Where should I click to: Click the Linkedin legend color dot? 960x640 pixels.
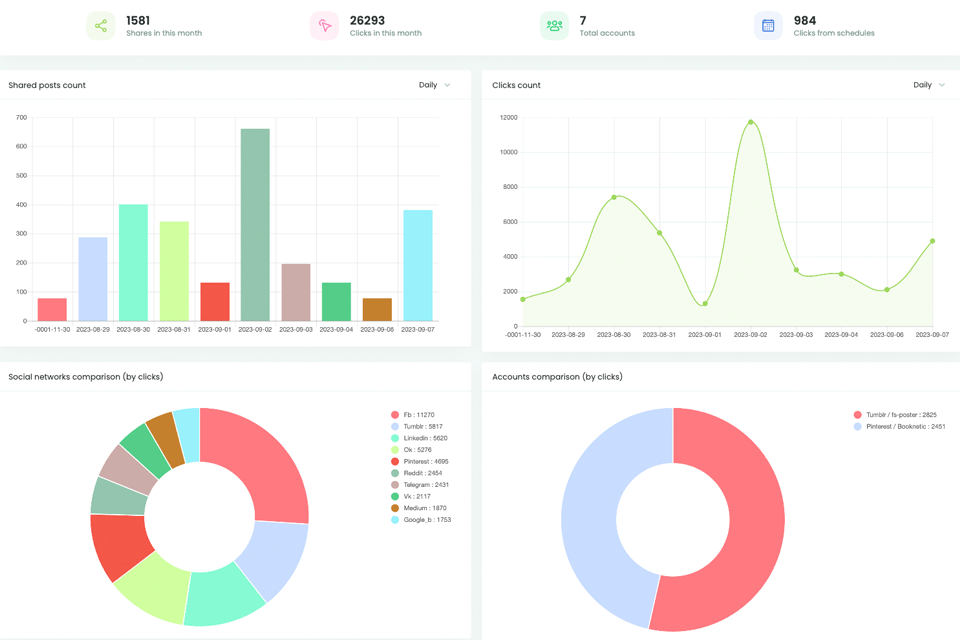pyautogui.click(x=395, y=438)
